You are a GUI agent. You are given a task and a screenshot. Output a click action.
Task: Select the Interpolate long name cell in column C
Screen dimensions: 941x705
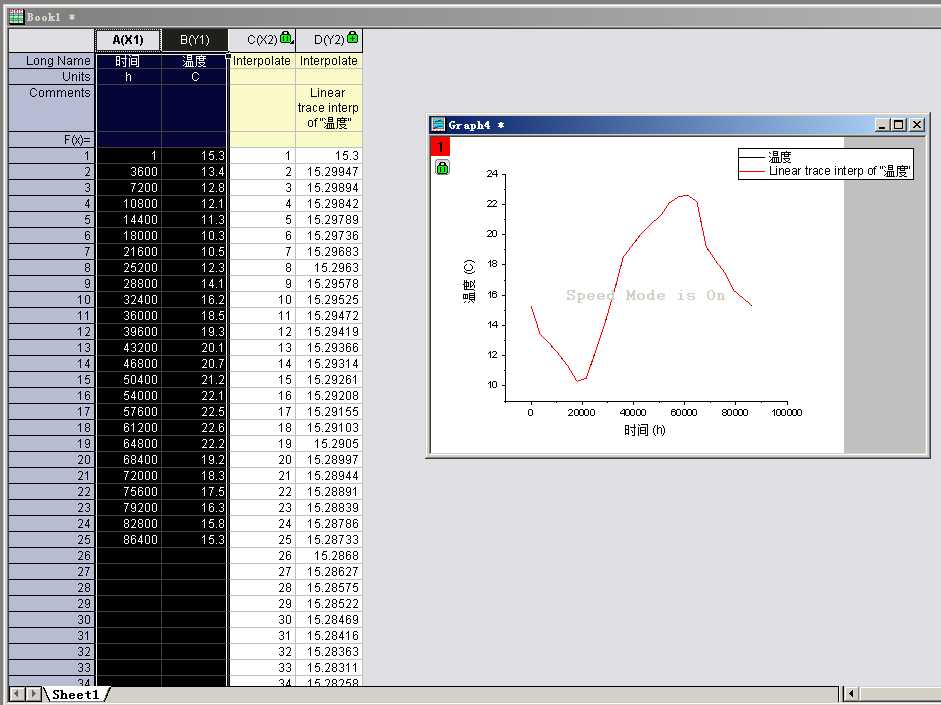click(262, 61)
